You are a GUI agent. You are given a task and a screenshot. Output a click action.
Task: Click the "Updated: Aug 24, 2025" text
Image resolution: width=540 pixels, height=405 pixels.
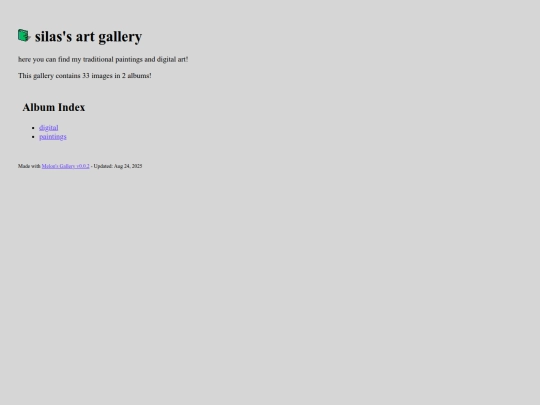click(x=118, y=166)
